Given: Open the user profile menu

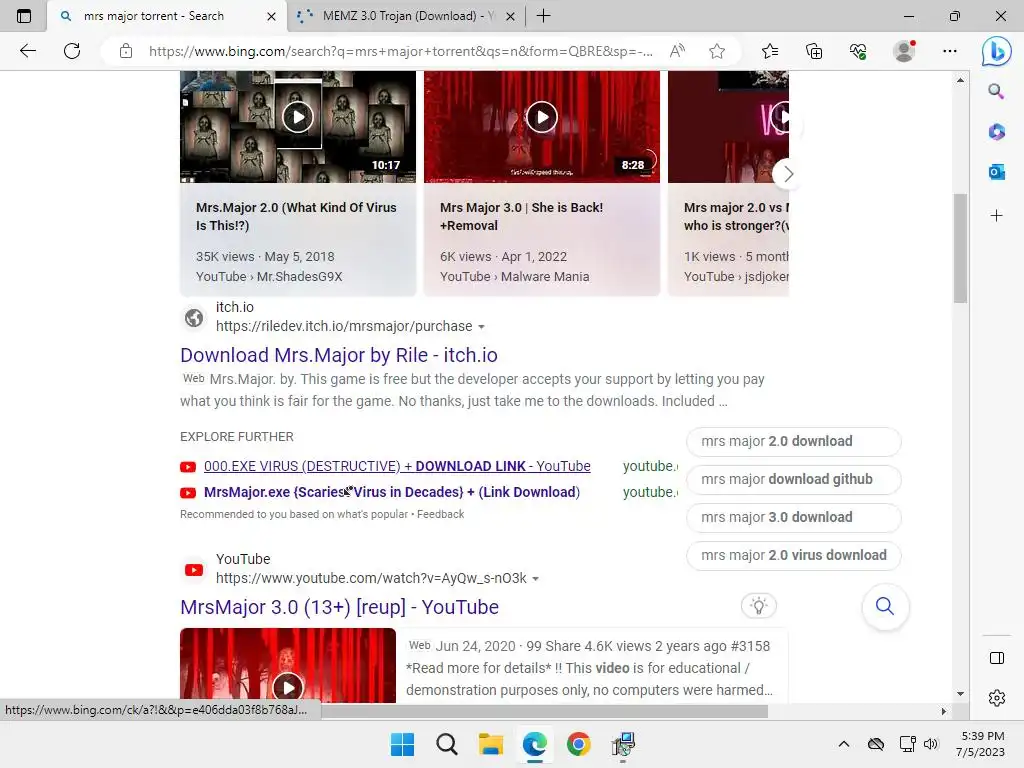Looking at the screenshot, I should coord(904,51).
